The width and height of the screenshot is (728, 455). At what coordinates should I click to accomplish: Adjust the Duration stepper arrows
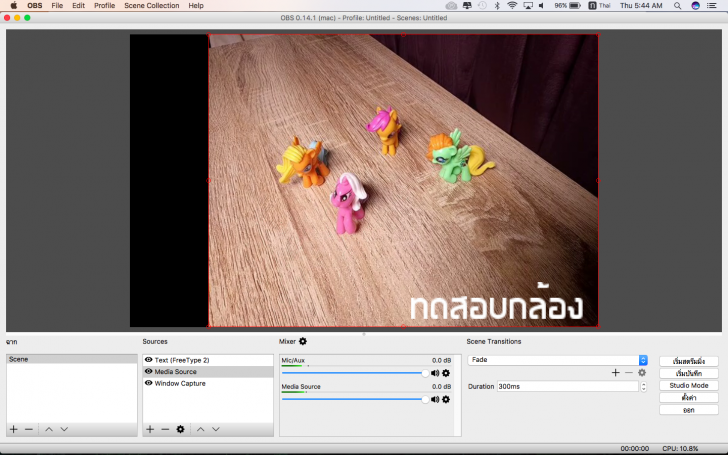(644, 386)
